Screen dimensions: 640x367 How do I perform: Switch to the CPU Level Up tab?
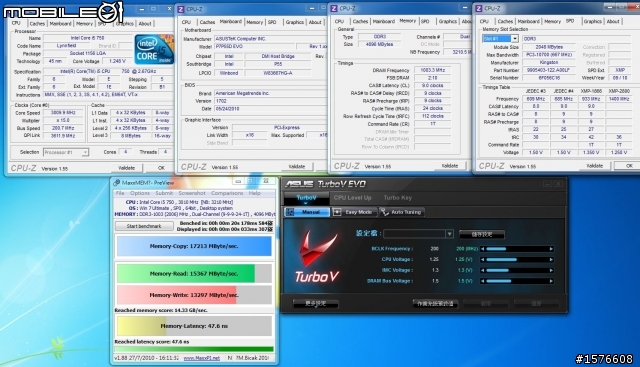(x=353, y=198)
